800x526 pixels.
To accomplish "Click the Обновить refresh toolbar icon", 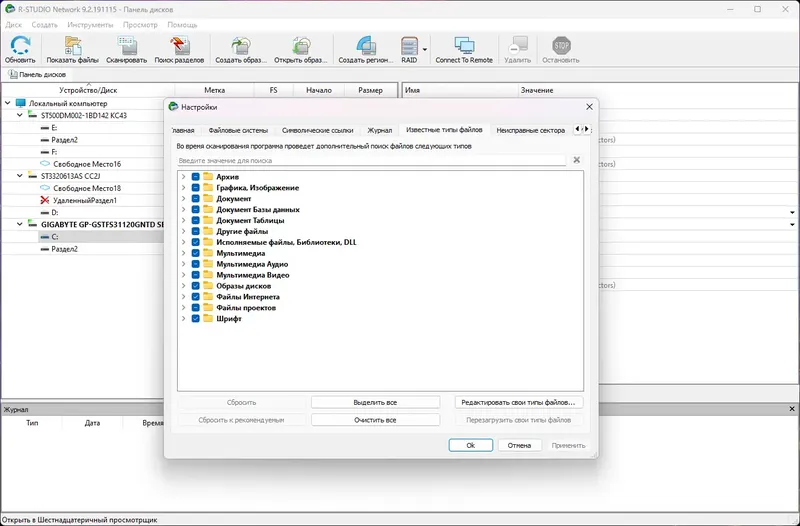I will coord(20,49).
